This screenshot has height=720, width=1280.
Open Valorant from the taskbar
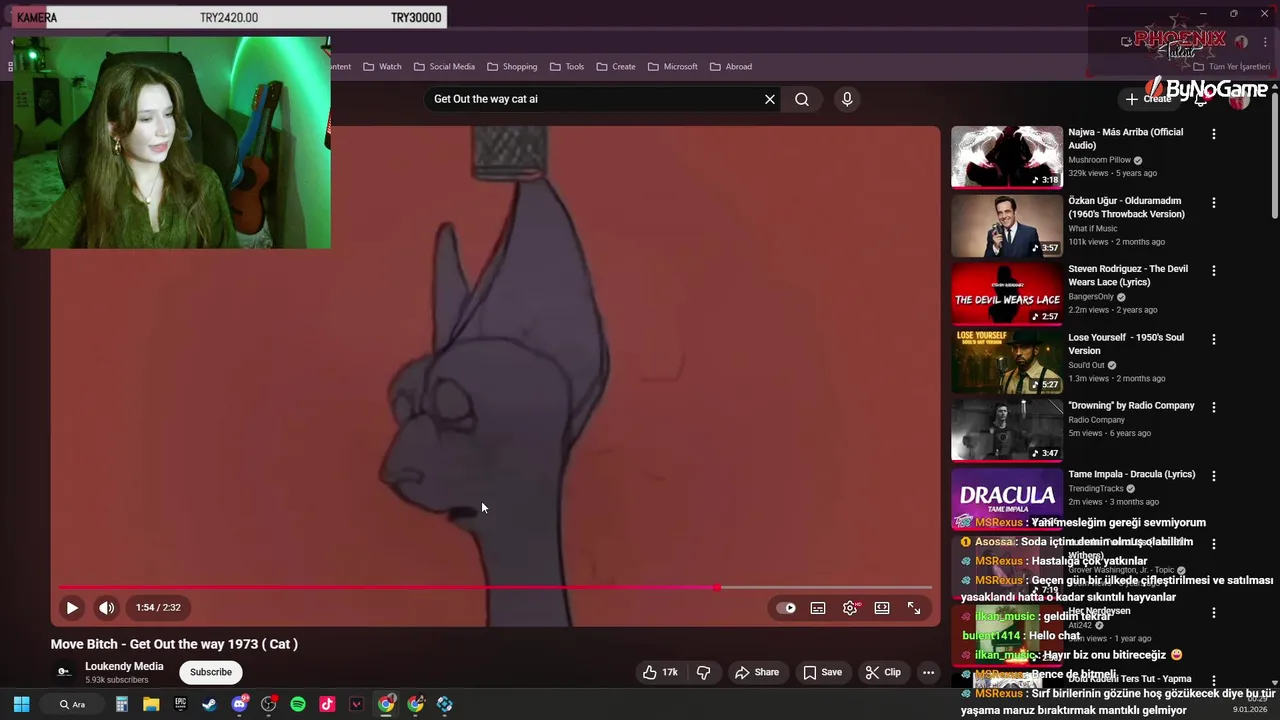pyautogui.click(x=356, y=704)
